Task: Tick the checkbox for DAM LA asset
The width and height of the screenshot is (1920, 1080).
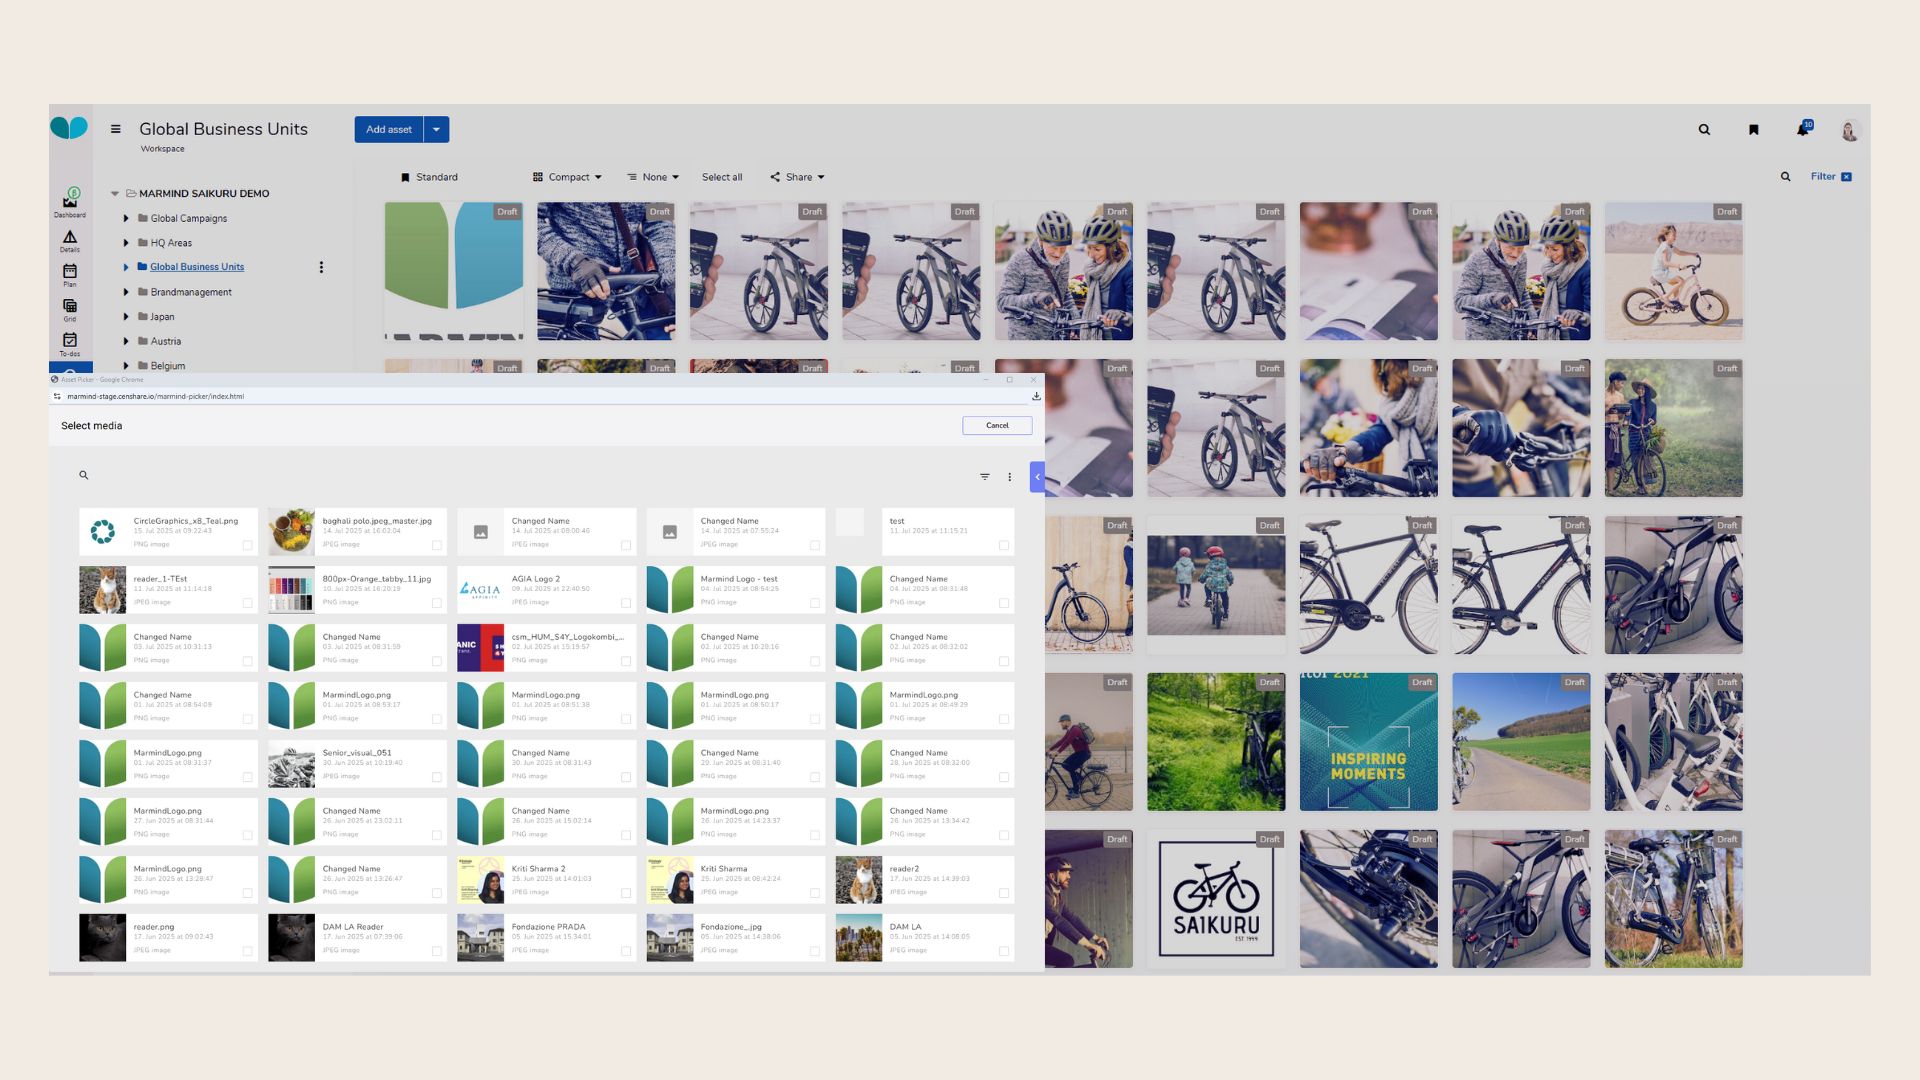Action: 1003,951
